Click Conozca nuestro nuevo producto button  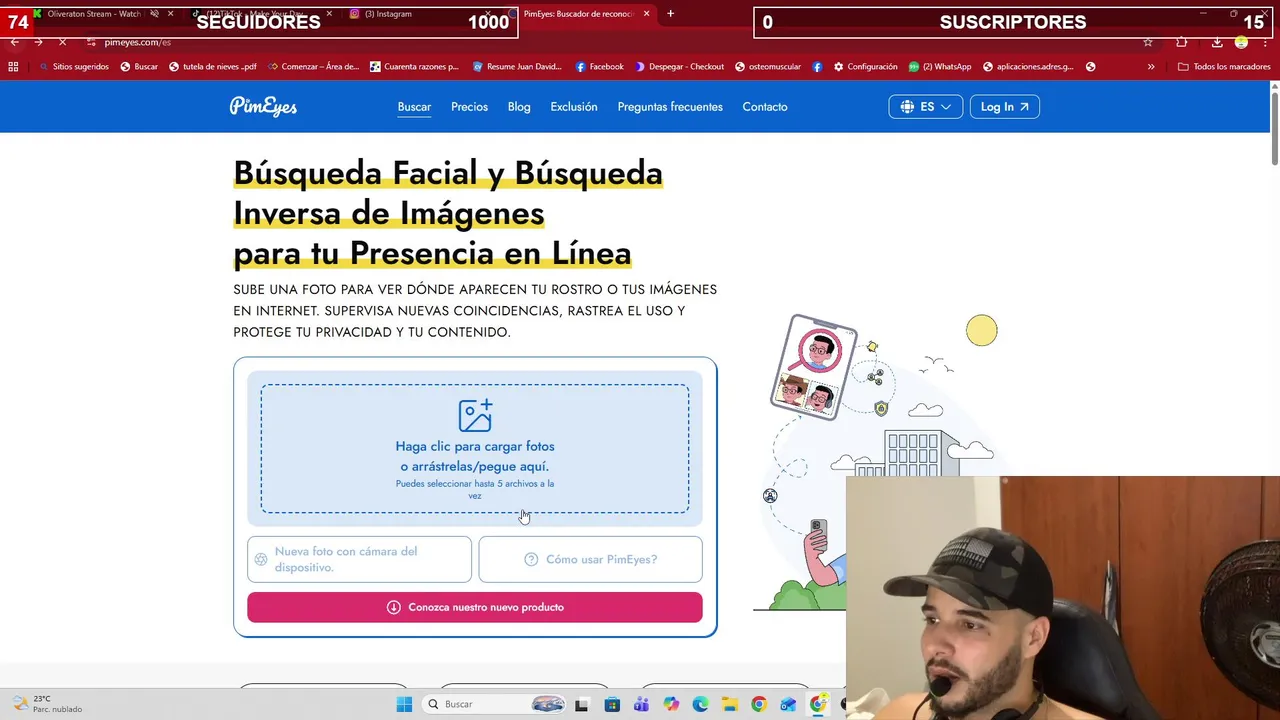tap(475, 607)
